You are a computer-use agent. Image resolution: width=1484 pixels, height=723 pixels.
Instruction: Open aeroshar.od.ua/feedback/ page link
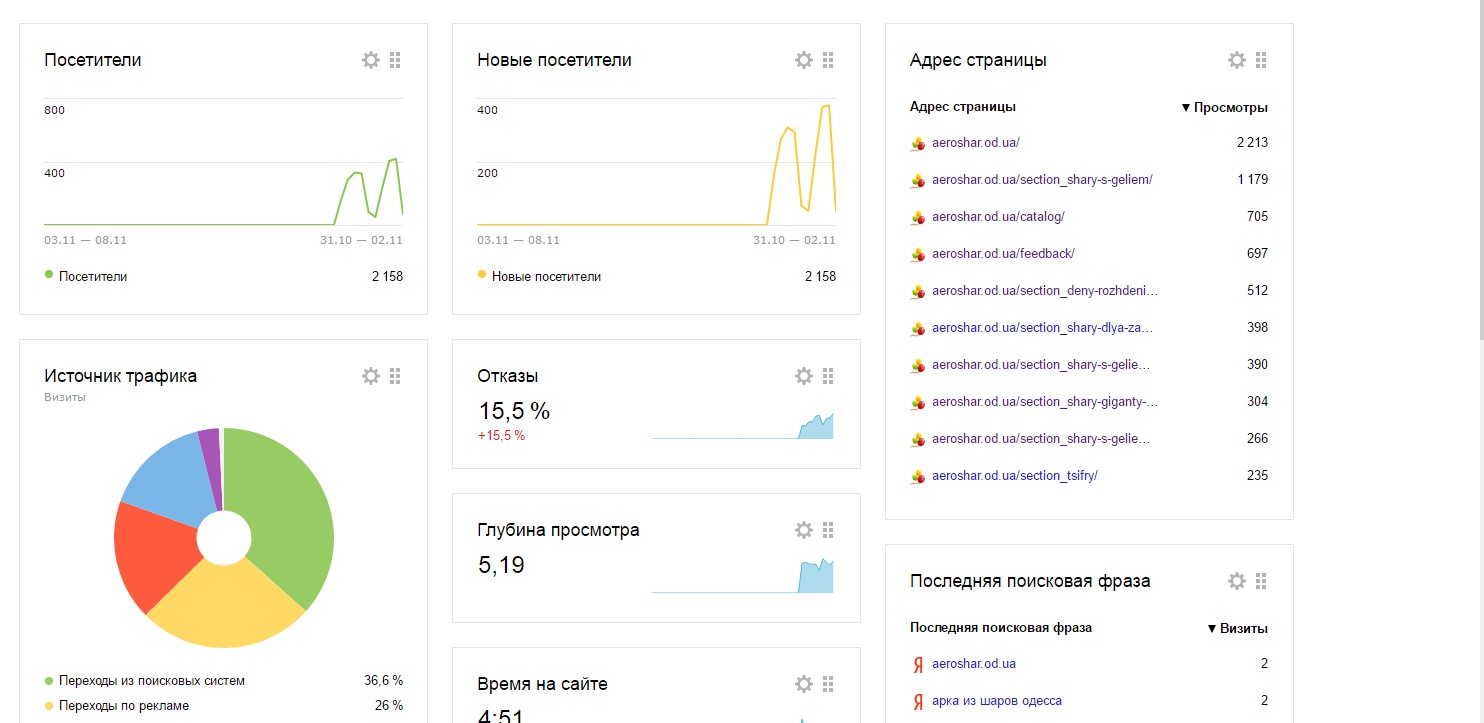(x=1003, y=254)
